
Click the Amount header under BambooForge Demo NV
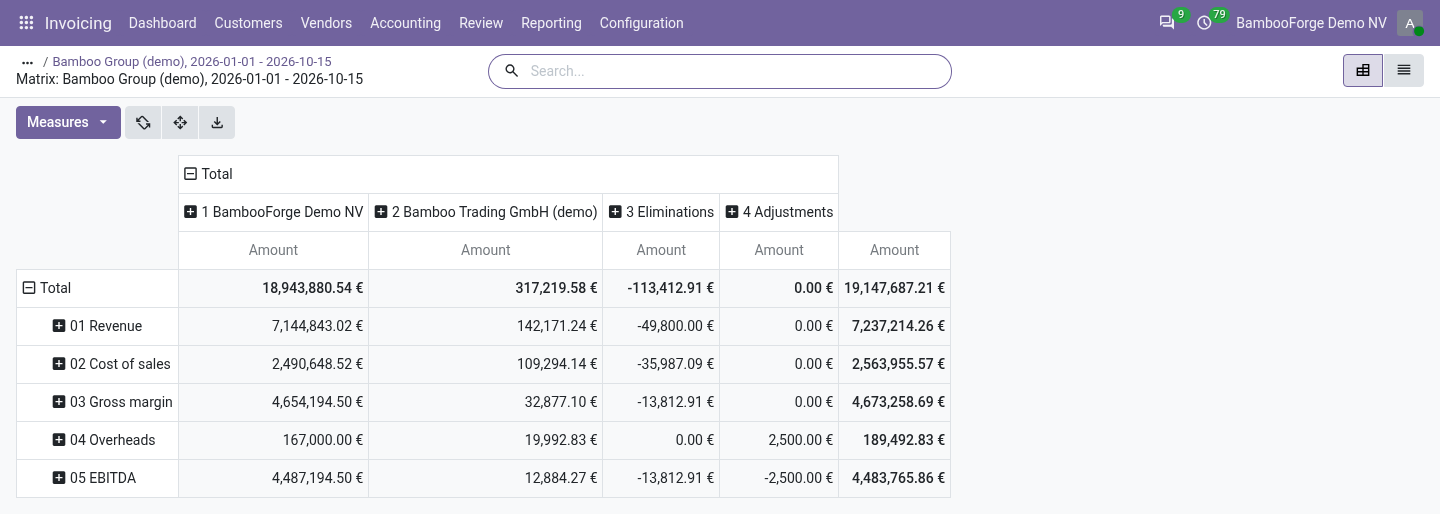point(273,250)
